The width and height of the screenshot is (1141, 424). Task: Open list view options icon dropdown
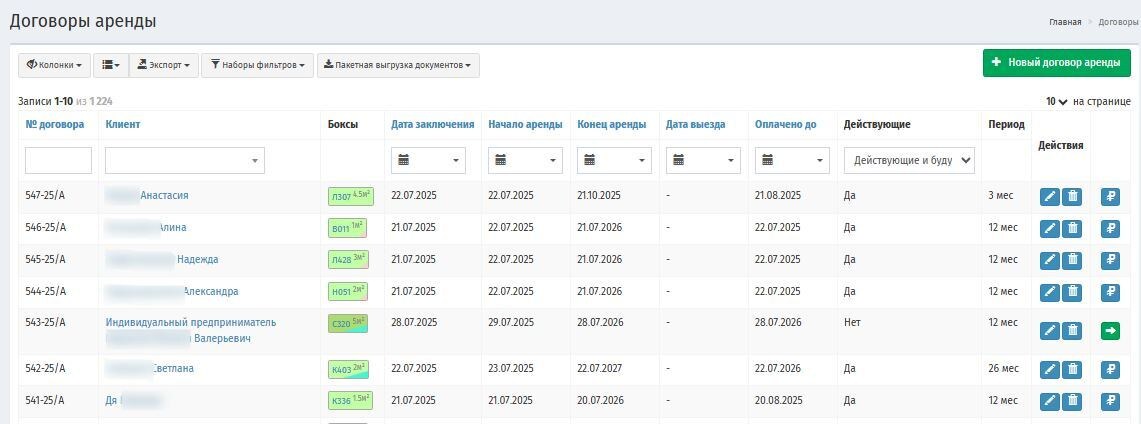tap(111, 65)
